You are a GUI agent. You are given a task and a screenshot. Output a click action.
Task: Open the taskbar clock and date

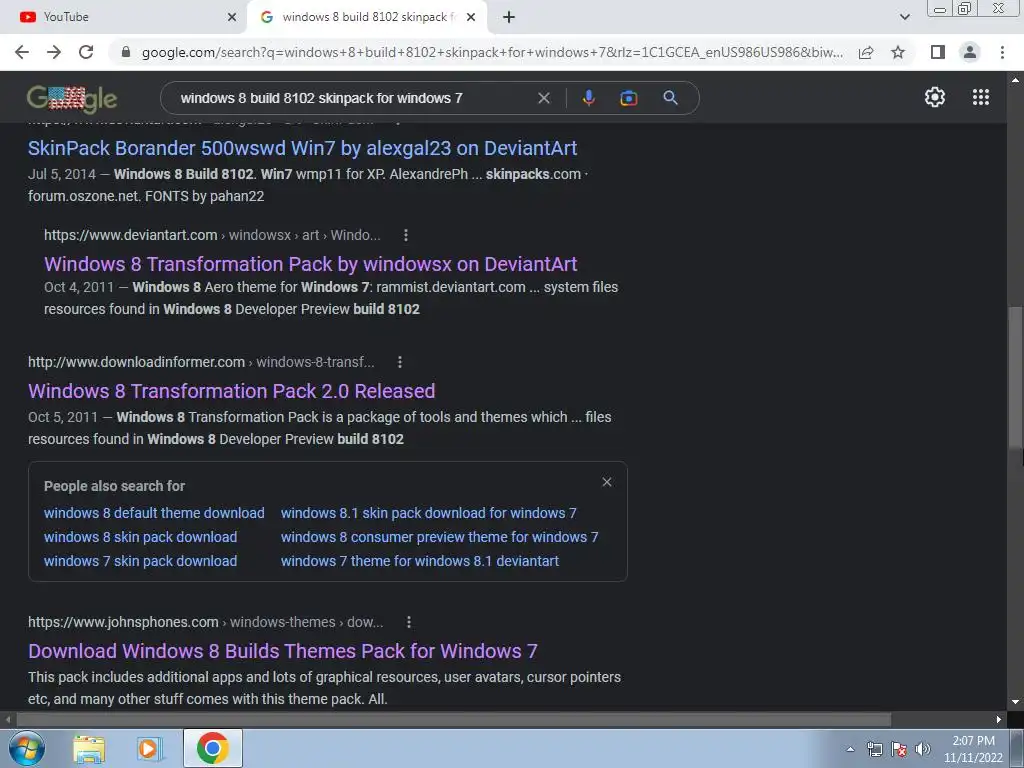point(973,750)
